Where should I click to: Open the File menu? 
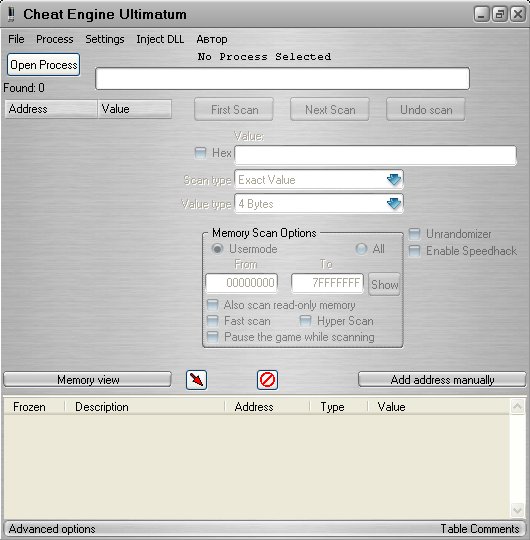tap(16, 39)
